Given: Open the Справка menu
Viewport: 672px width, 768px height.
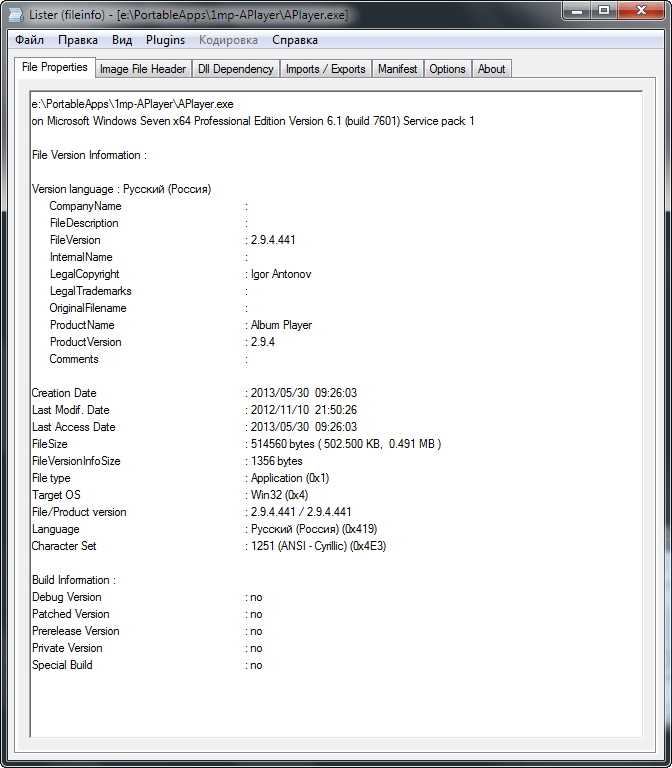Looking at the screenshot, I should (295, 40).
